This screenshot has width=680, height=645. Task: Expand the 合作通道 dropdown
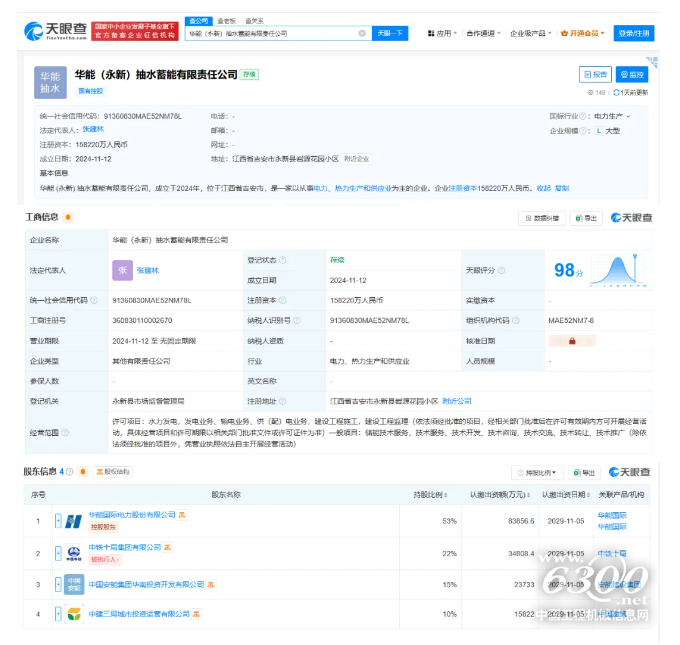(x=482, y=33)
